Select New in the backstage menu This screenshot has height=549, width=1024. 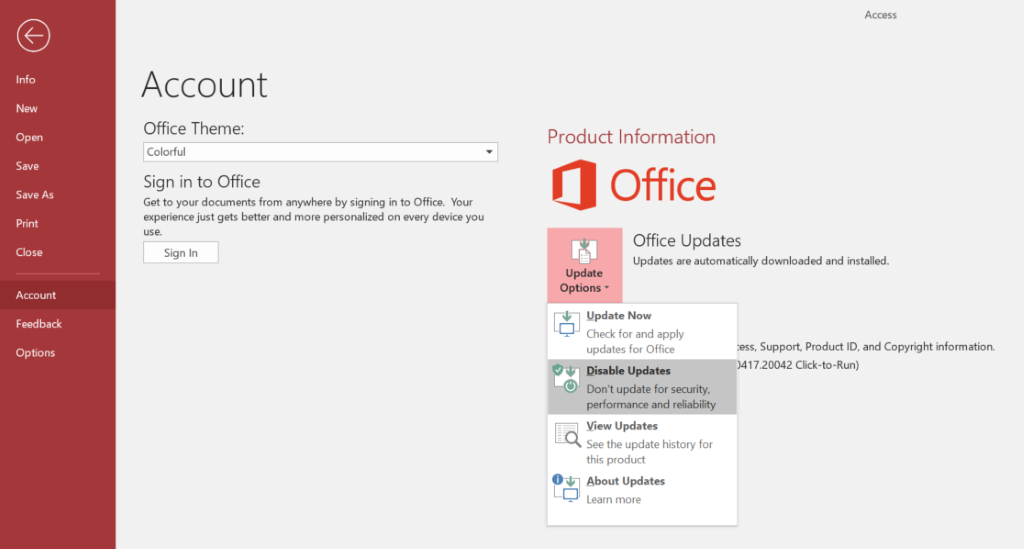pyautogui.click(x=27, y=108)
